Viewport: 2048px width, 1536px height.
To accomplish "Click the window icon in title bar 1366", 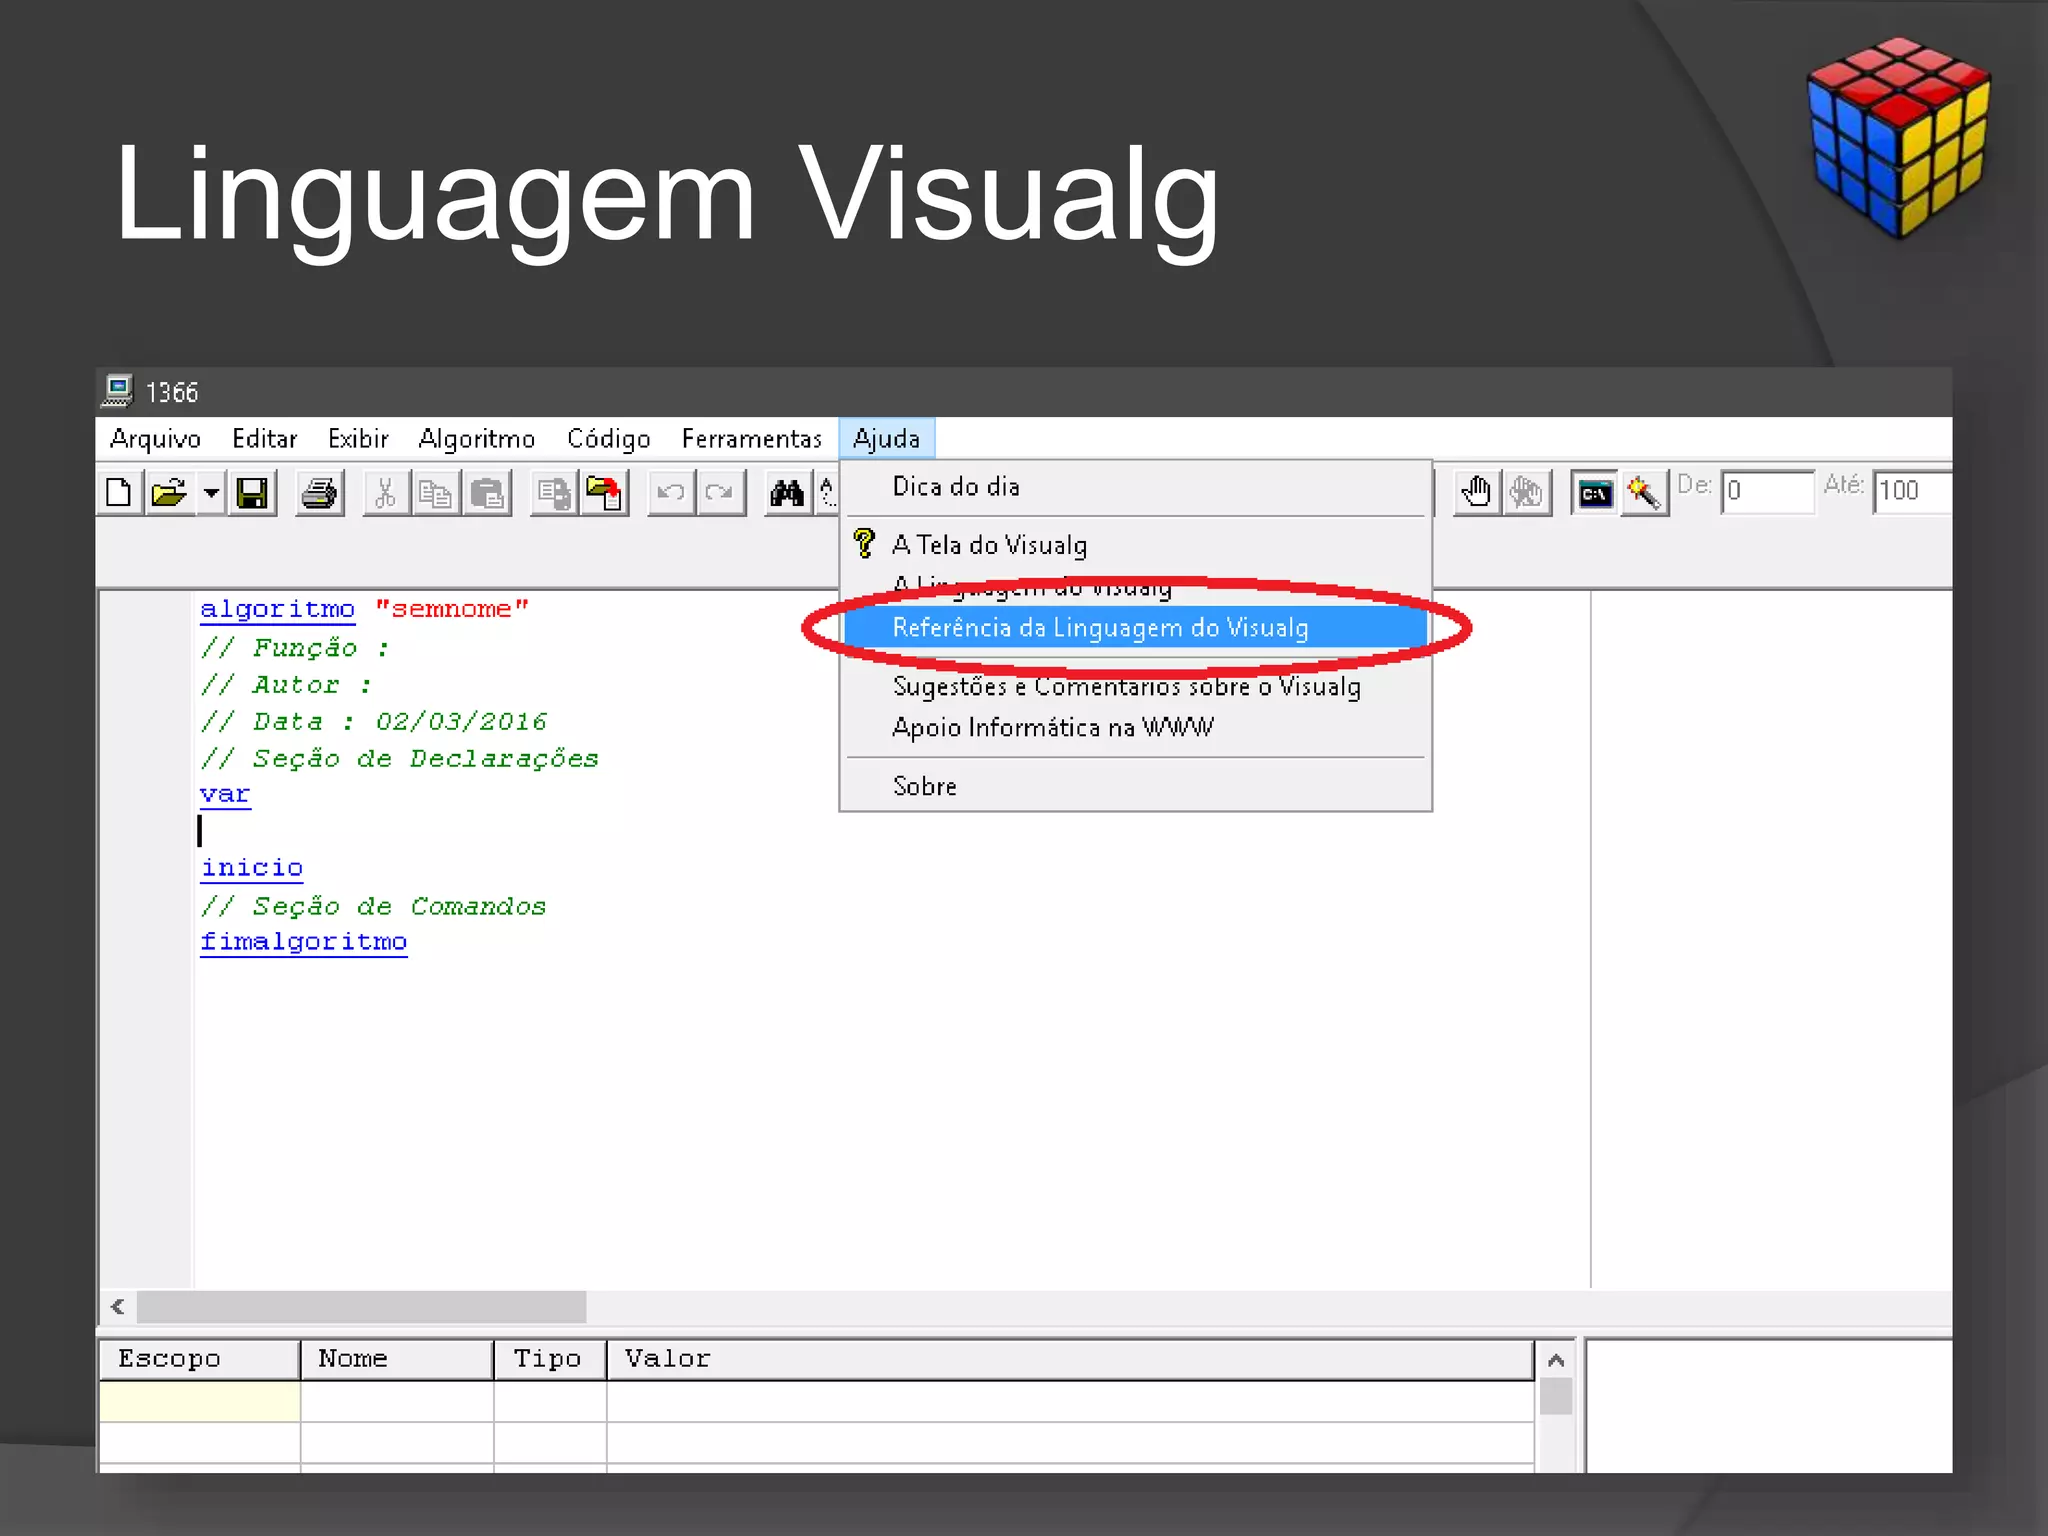I will tap(118, 391).
